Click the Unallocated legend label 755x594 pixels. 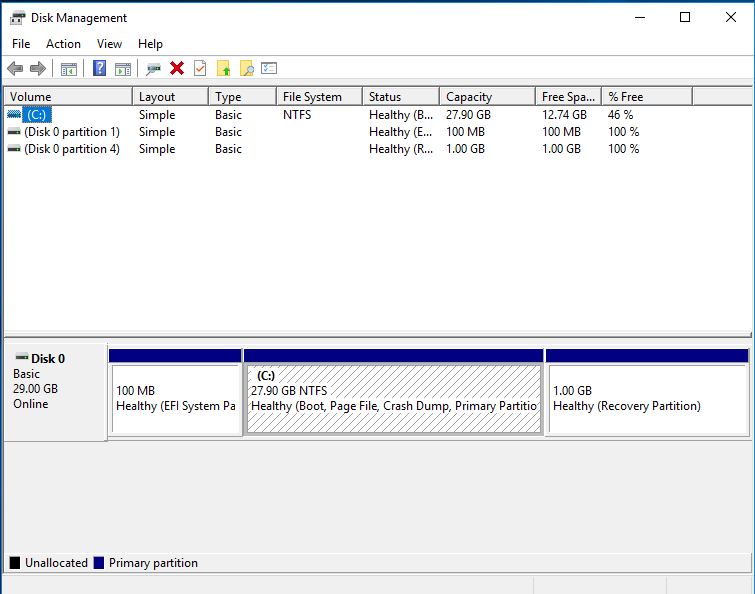pyautogui.click(x=56, y=563)
